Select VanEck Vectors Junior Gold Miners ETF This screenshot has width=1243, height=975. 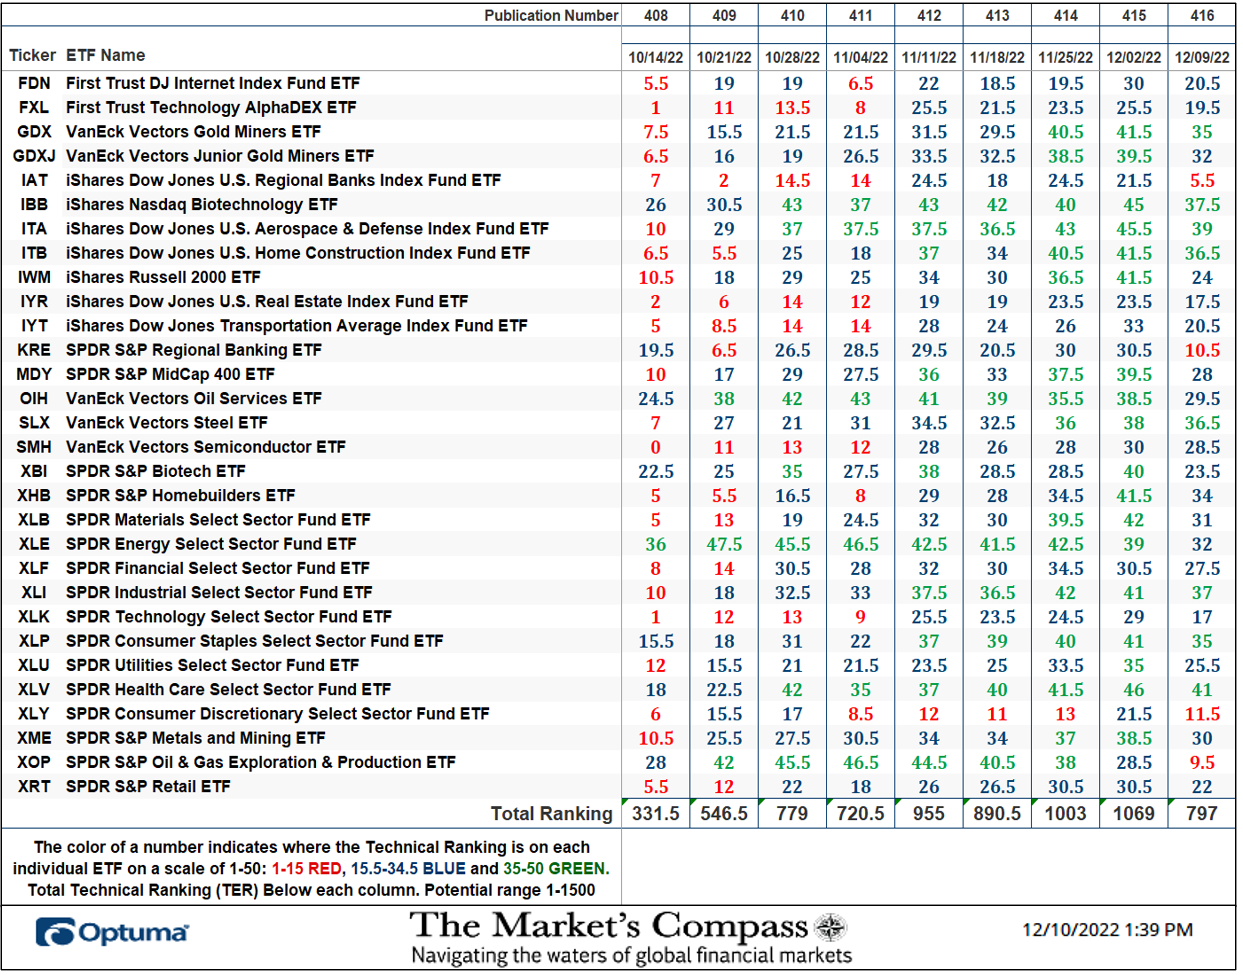pos(220,156)
